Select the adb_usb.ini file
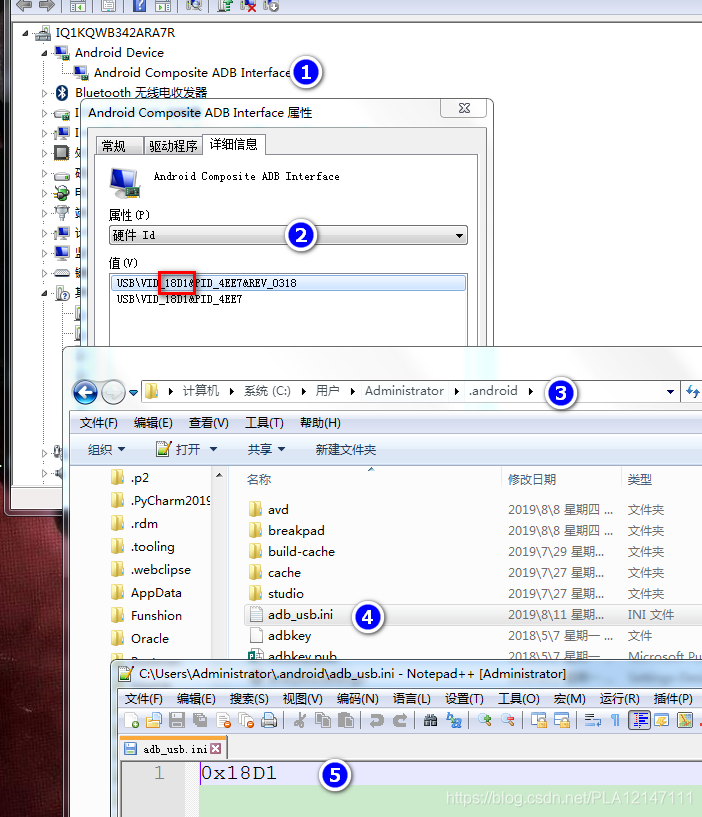The height and width of the screenshot is (817, 702). coord(300,615)
